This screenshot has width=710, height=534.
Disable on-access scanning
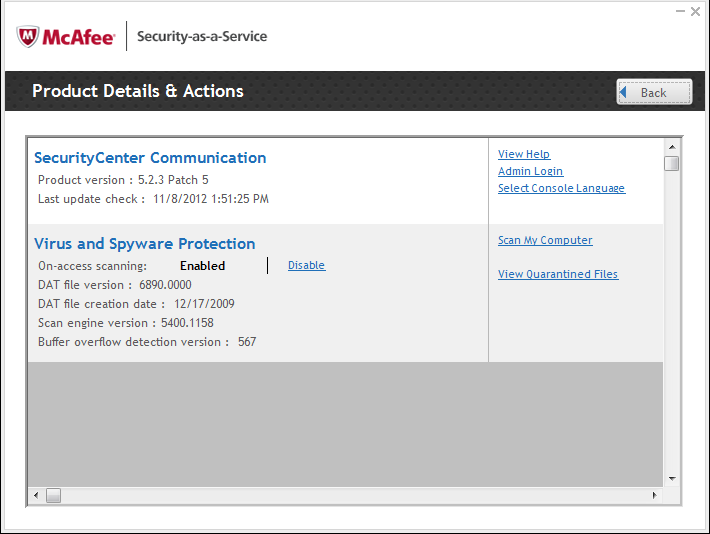tap(306, 265)
